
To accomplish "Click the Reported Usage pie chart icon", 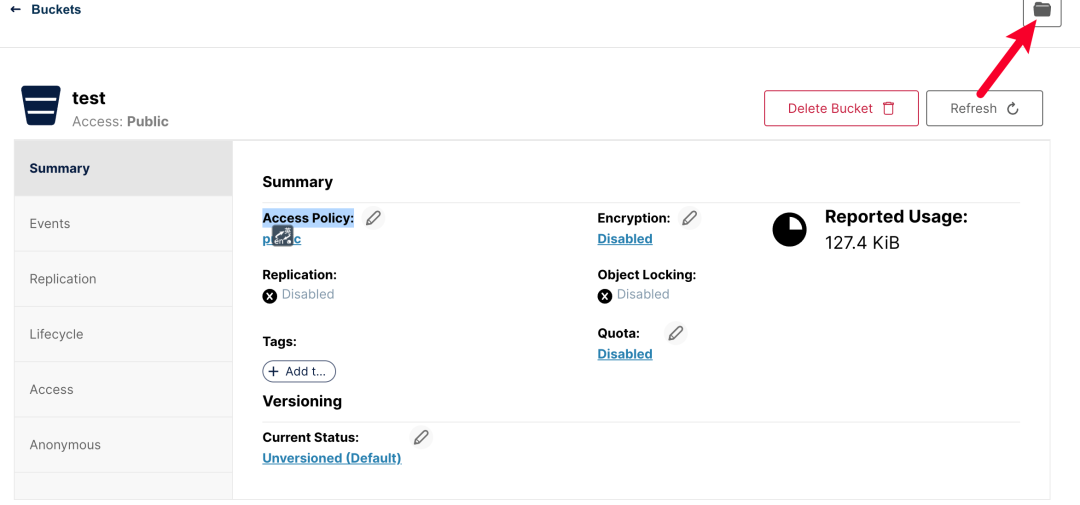I will [789, 230].
